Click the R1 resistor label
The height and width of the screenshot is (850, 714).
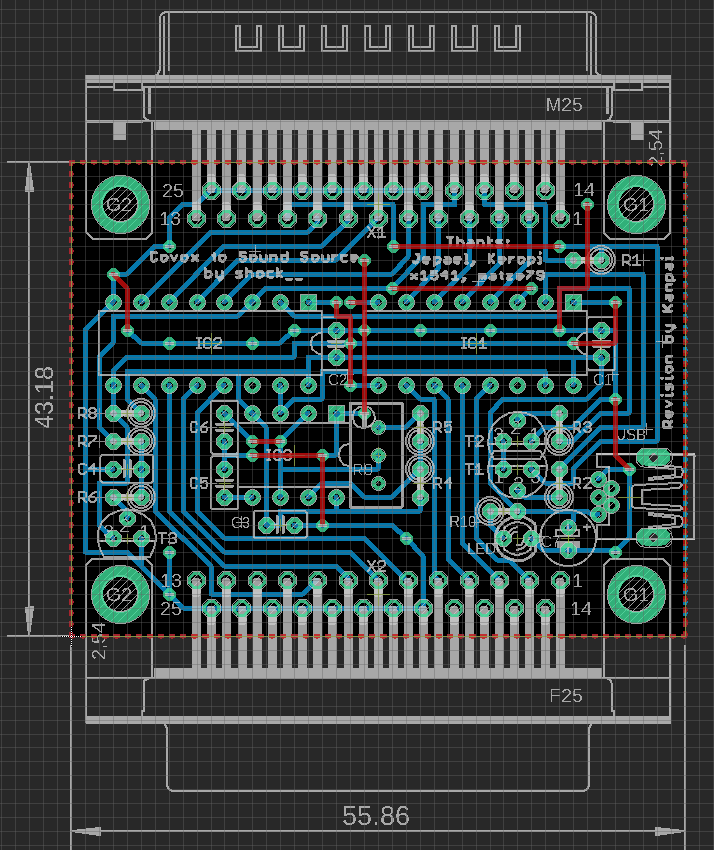(631, 261)
